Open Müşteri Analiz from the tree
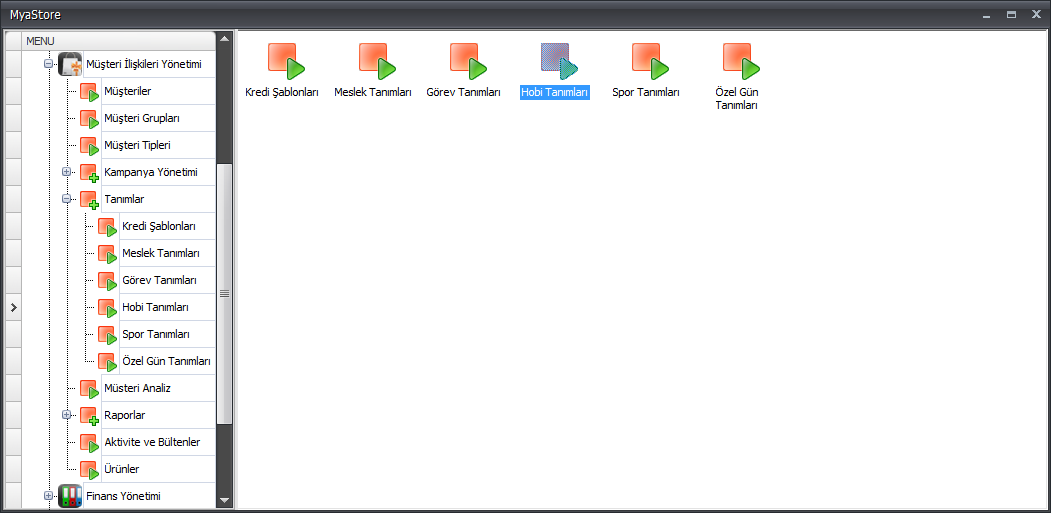Image resolution: width=1051 pixels, height=513 pixels. tap(137, 388)
